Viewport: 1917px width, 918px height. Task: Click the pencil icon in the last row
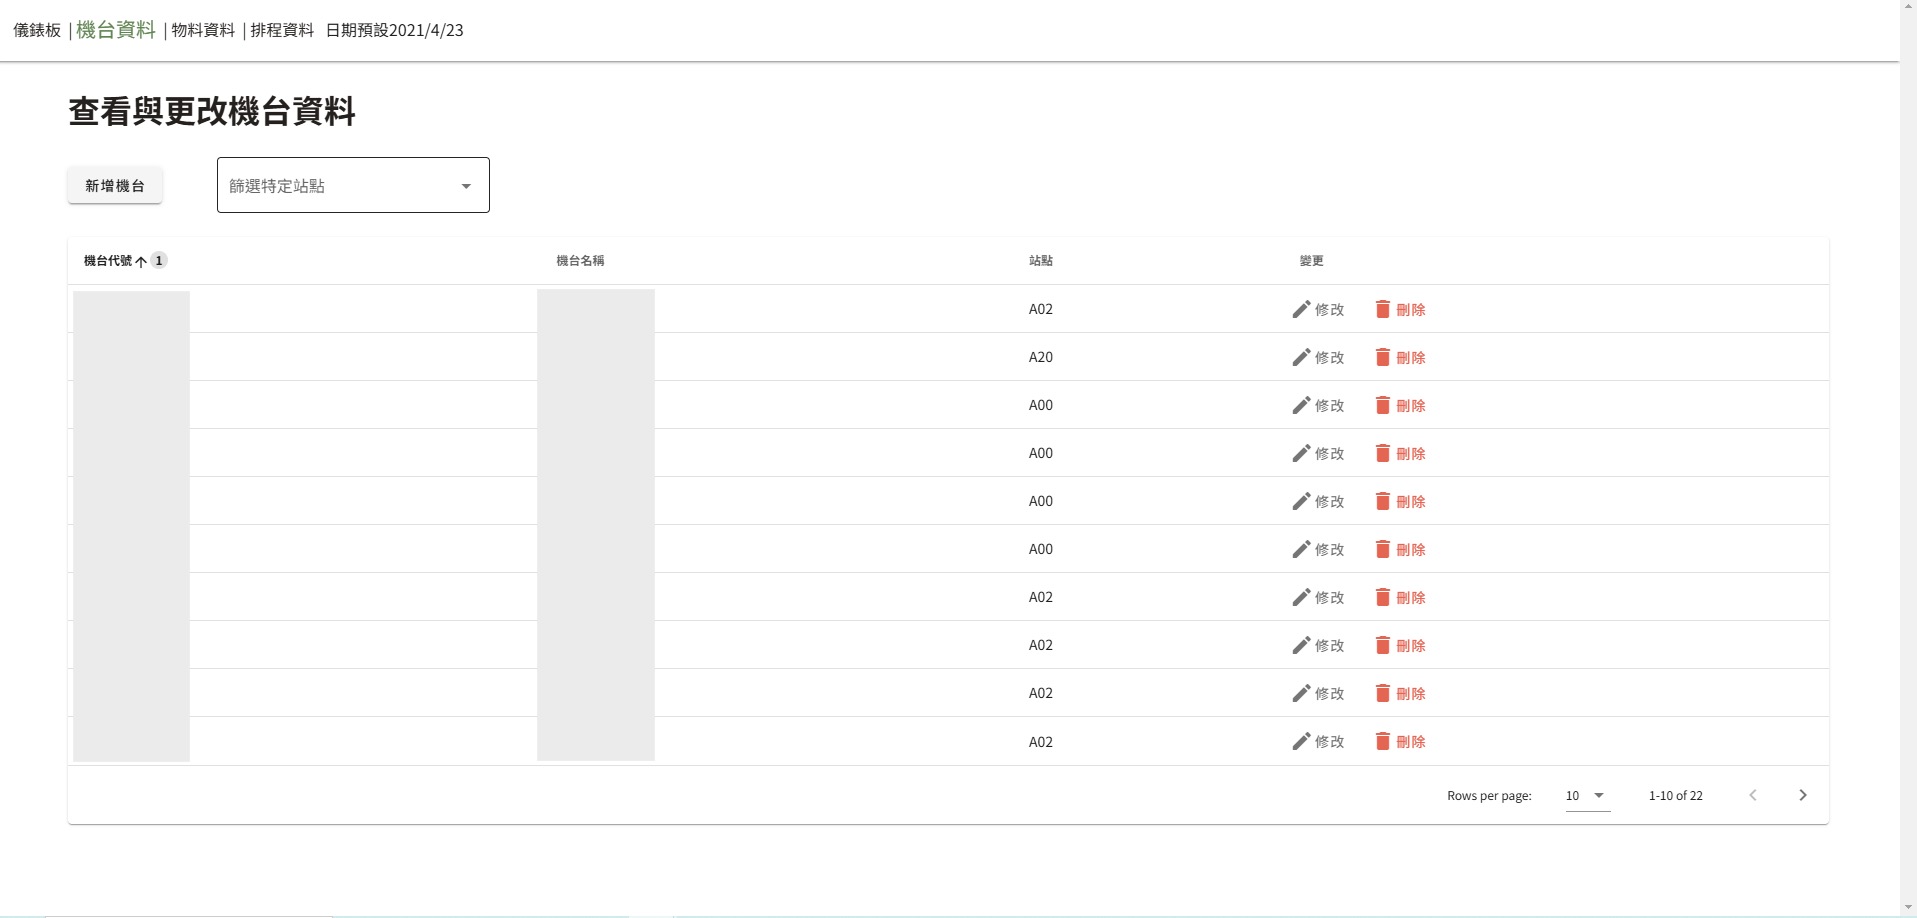click(x=1300, y=742)
